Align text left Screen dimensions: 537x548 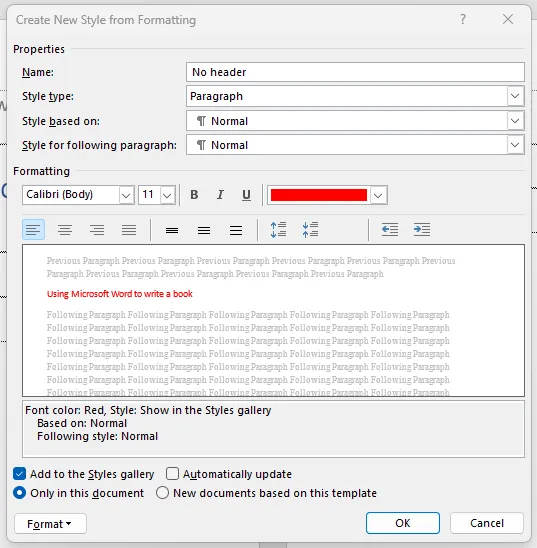pyautogui.click(x=33, y=230)
